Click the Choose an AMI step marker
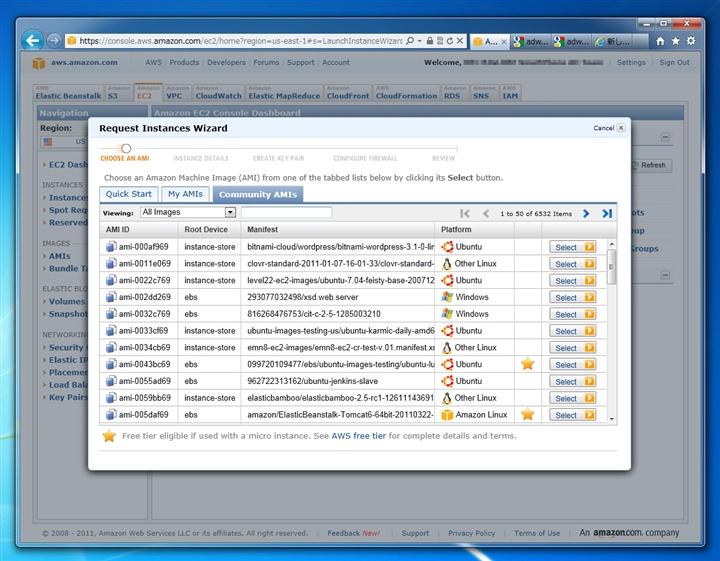The width and height of the screenshot is (720, 561). click(126, 148)
